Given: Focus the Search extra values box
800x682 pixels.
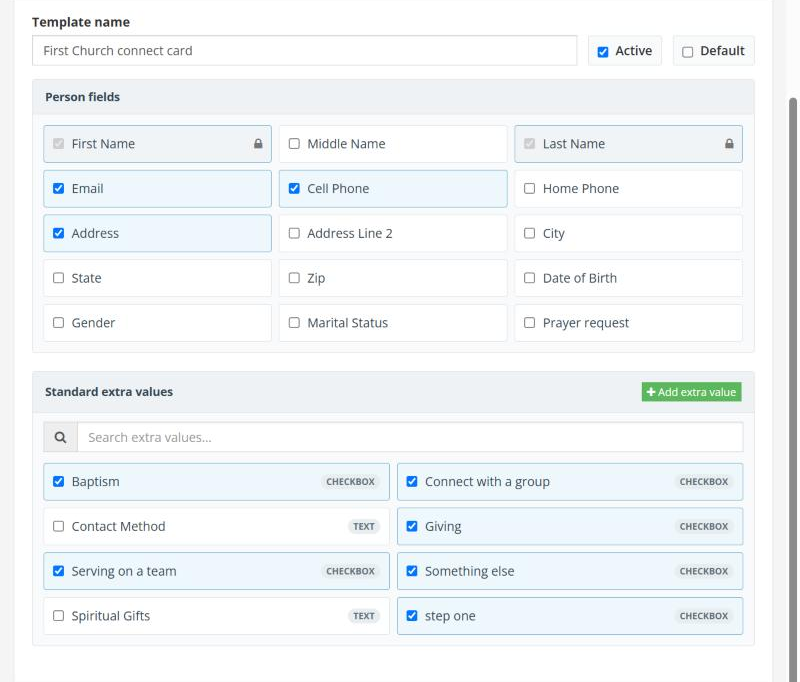Looking at the screenshot, I should coord(410,437).
